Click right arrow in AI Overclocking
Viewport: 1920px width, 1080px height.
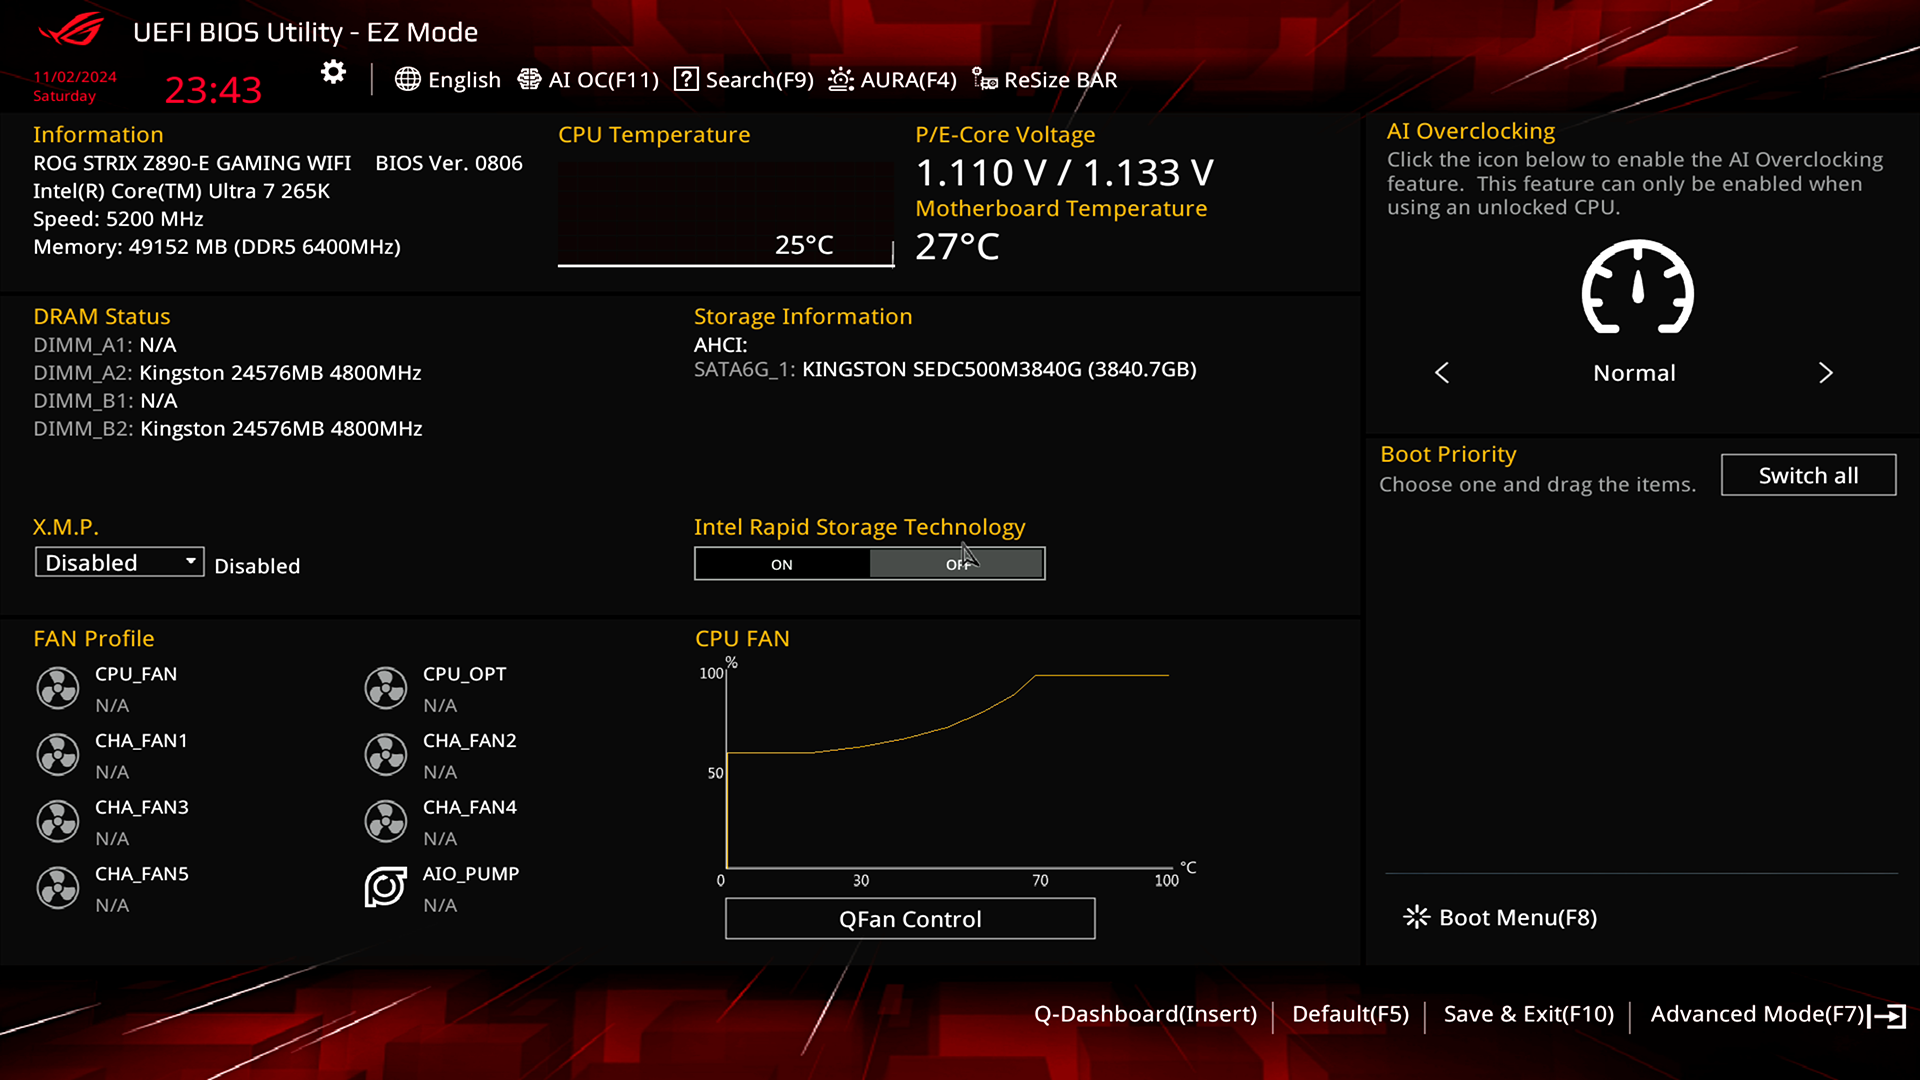(1825, 373)
